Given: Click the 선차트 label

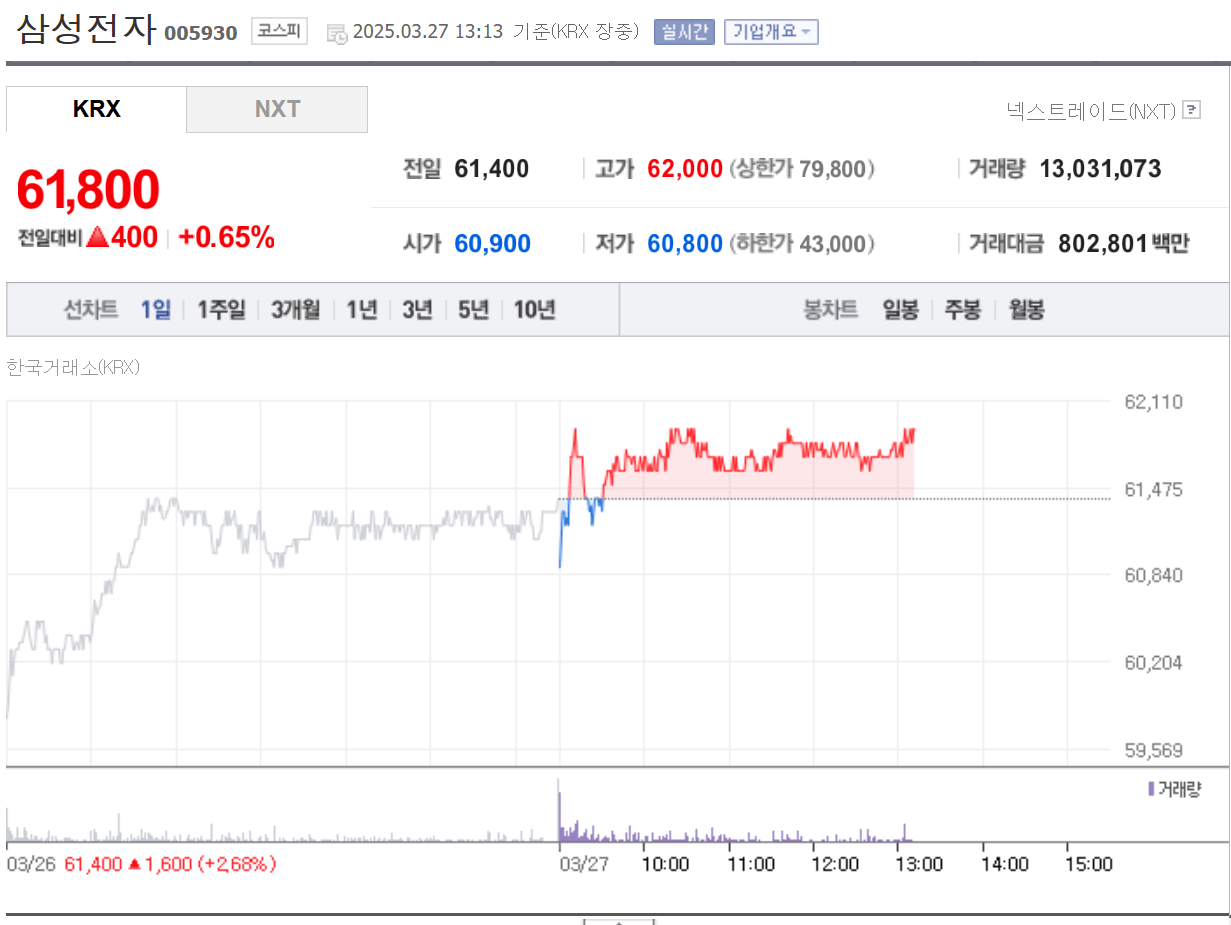Looking at the screenshot, I should [x=90, y=310].
